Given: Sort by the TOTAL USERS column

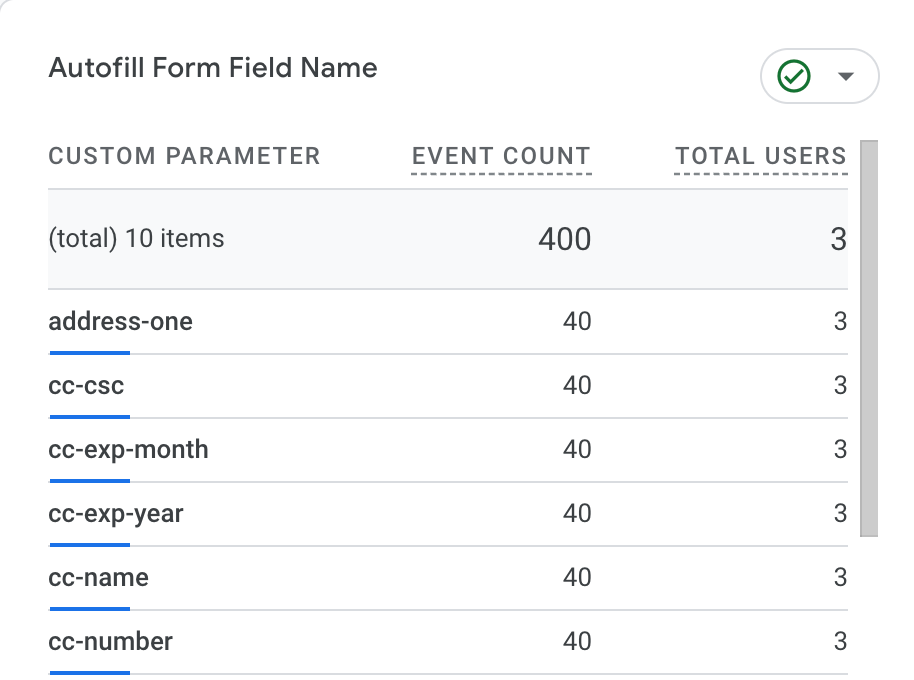Looking at the screenshot, I should click(x=760, y=156).
